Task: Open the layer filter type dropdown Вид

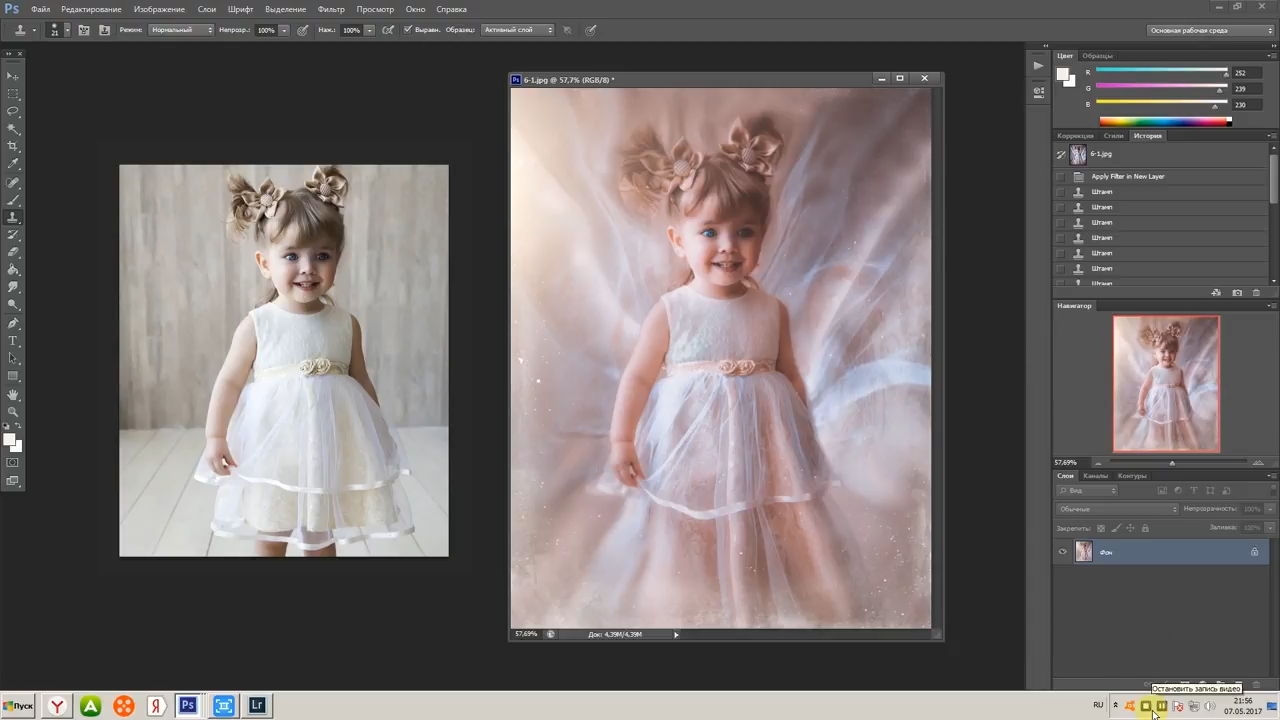Action: (x=1087, y=491)
